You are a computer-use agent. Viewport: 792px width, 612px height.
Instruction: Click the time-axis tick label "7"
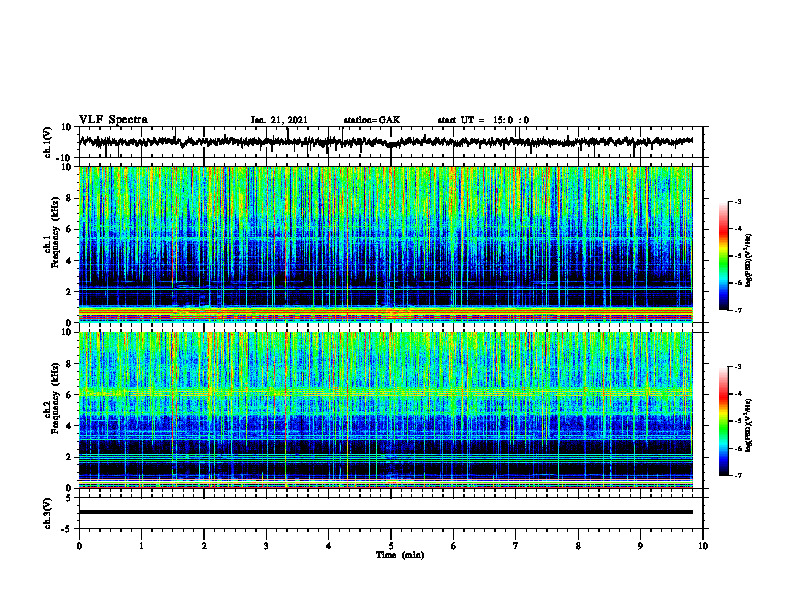[516, 546]
